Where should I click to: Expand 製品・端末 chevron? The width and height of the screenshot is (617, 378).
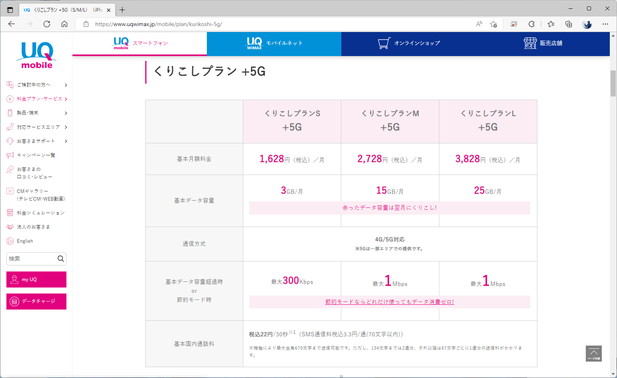[66, 113]
